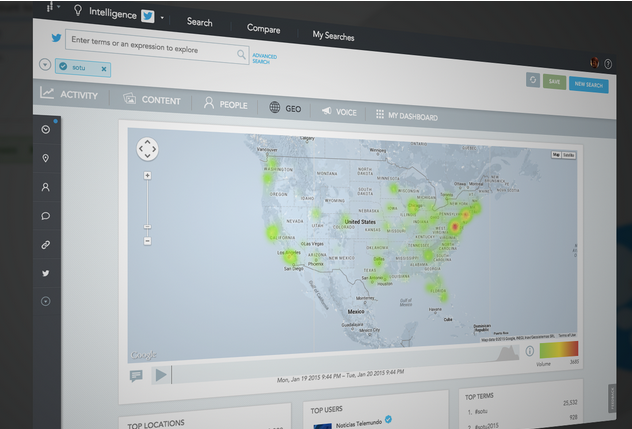
Task: Click the red hotspot near Washington DC
Action: pos(455,227)
